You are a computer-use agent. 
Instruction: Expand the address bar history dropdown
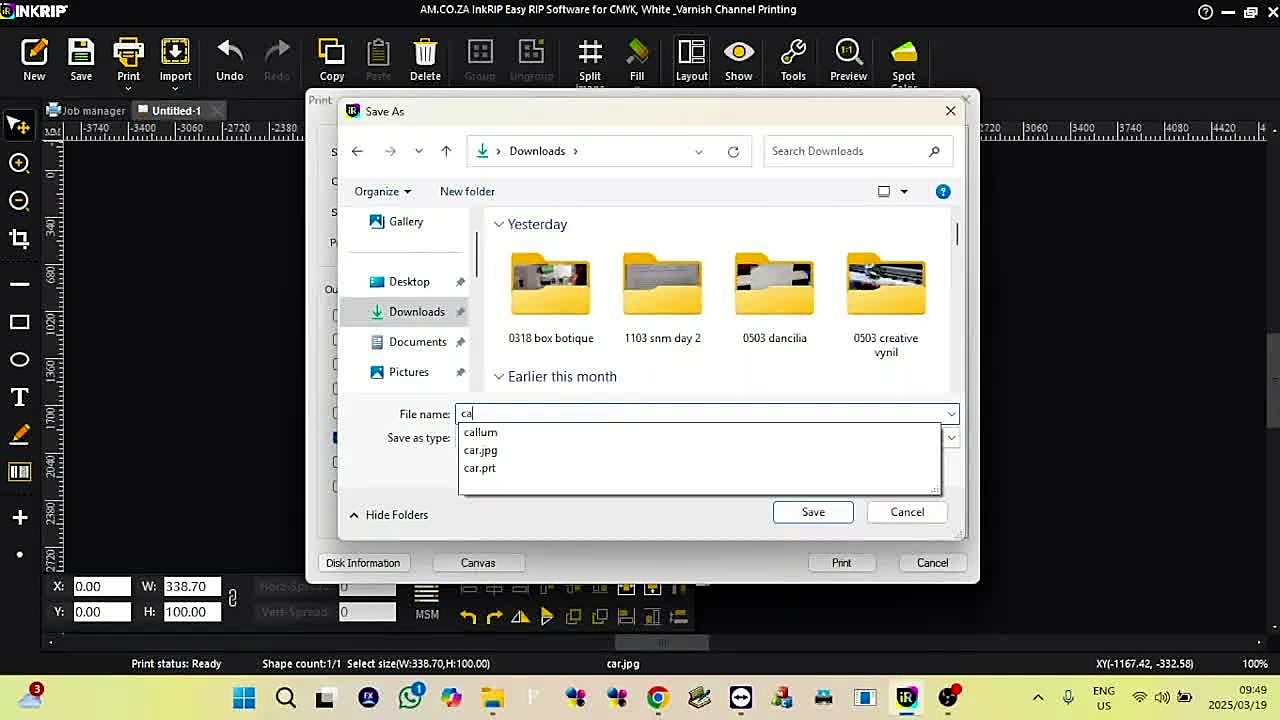[698, 151]
